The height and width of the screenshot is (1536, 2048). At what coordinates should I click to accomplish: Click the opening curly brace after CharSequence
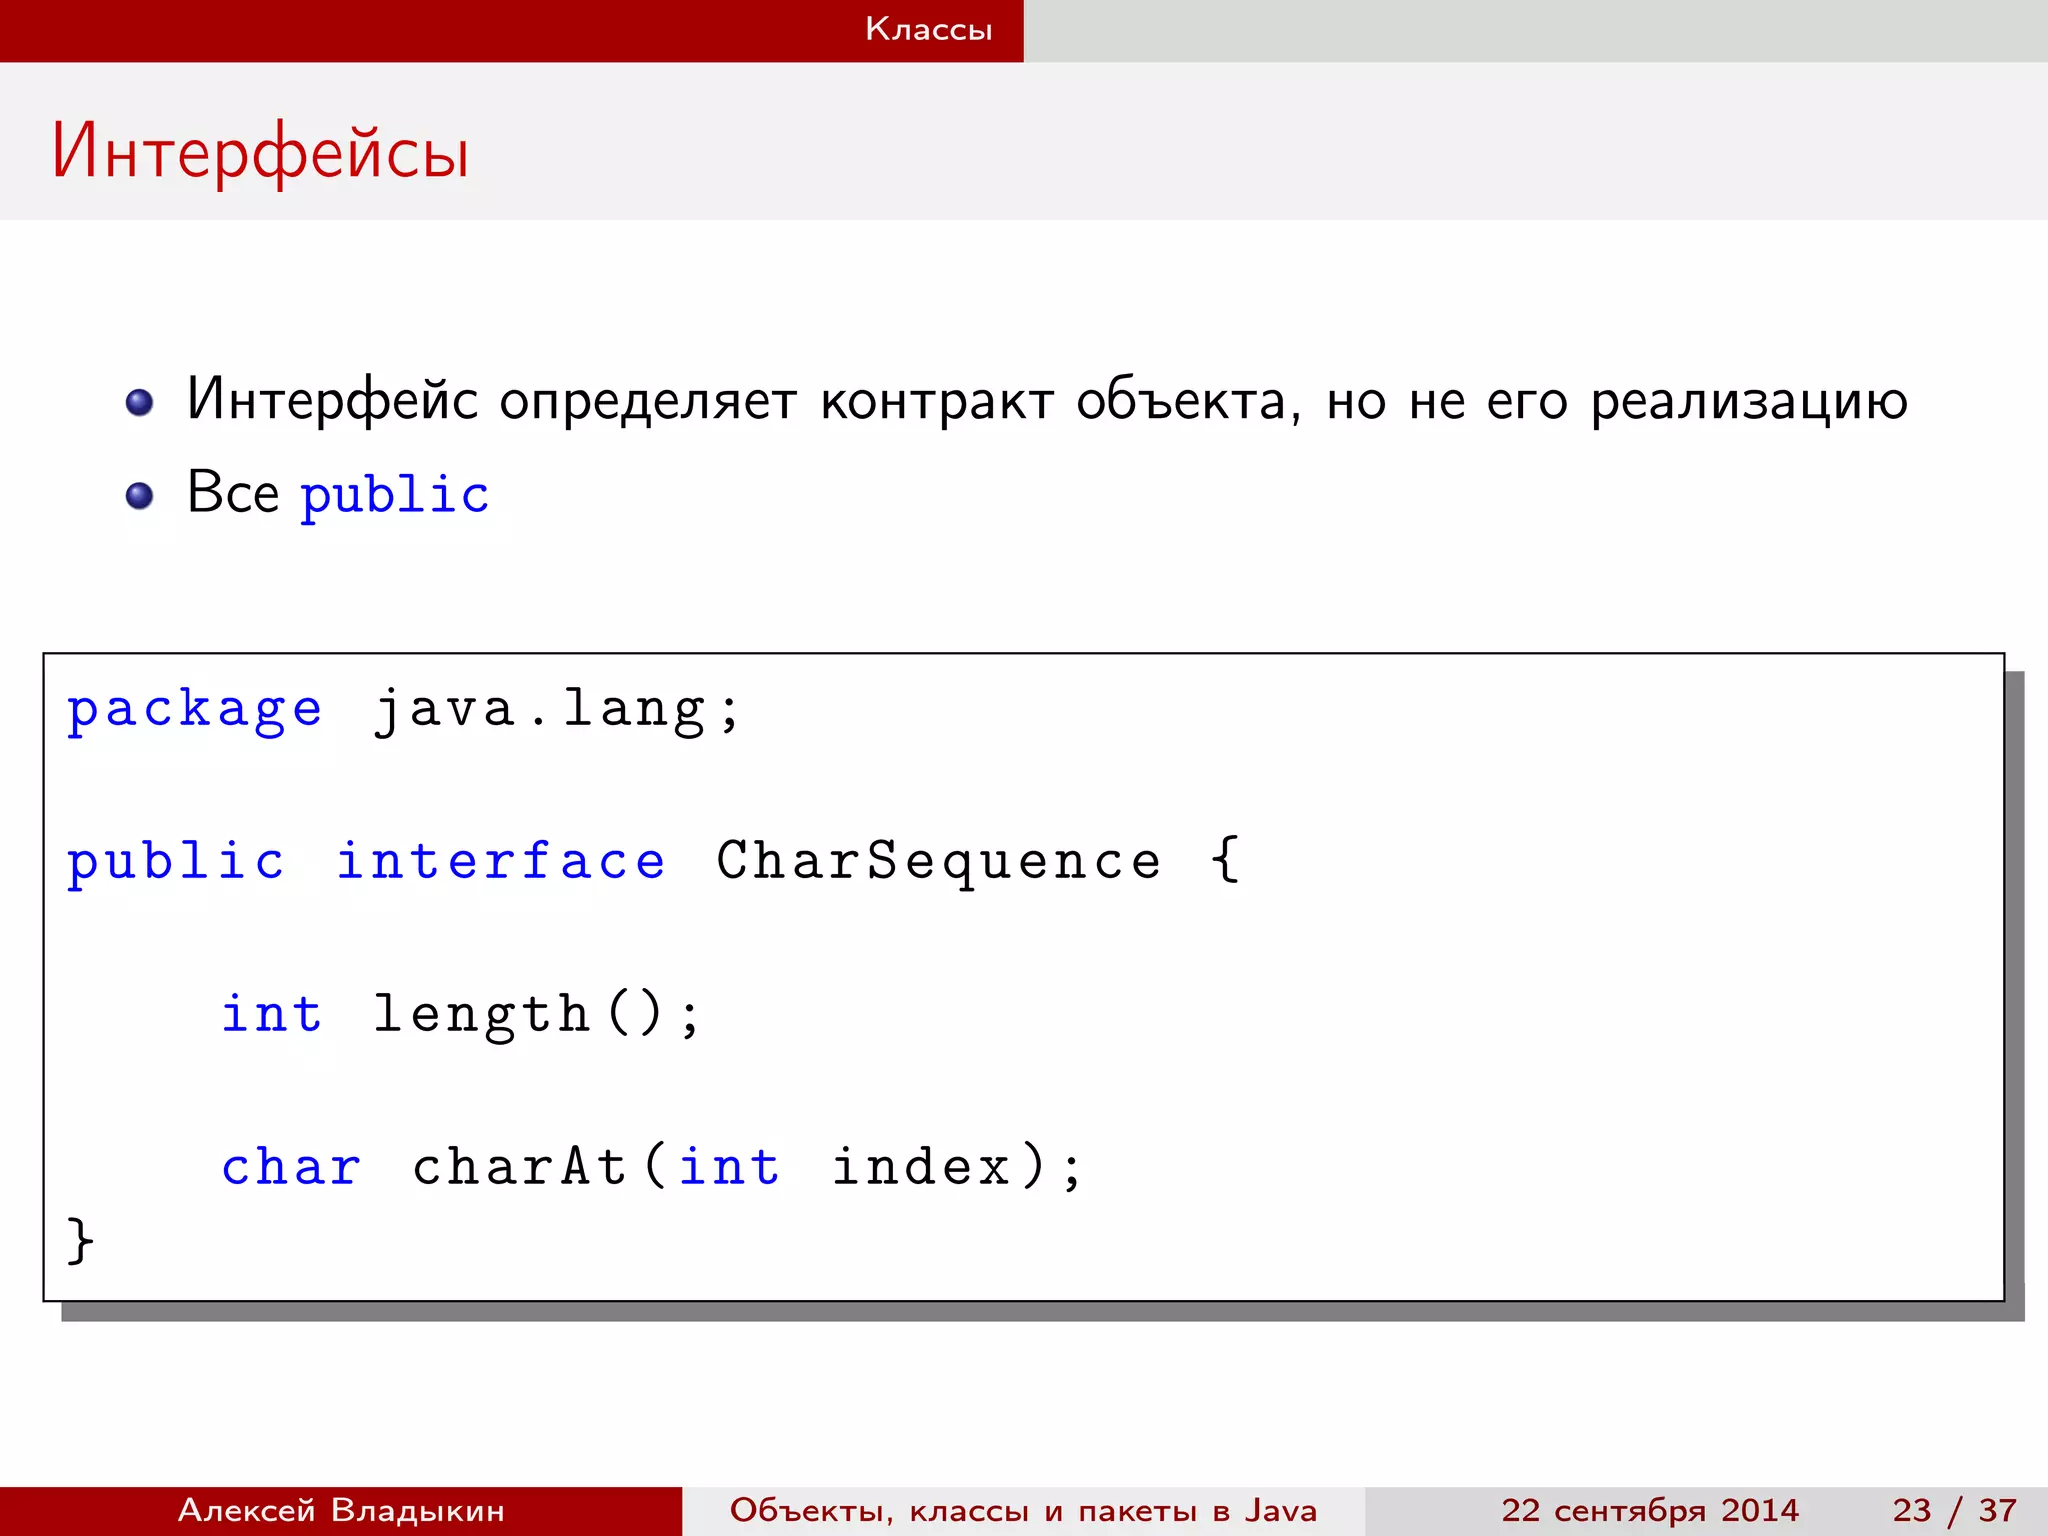(1225, 860)
